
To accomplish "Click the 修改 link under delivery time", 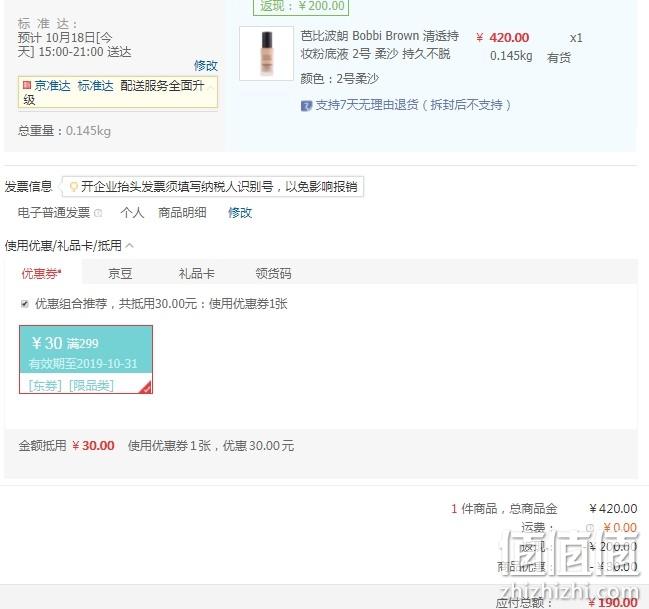I will [206, 65].
